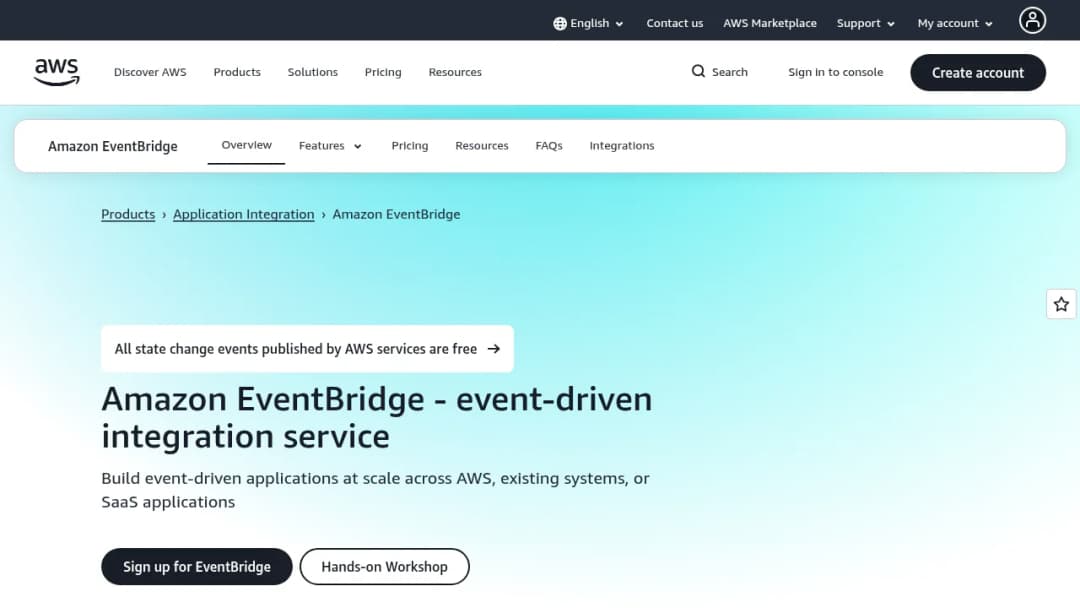Click the Amazon EventBridge subnav title
Image resolution: width=1080 pixels, height=608 pixels.
(x=113, y=146)
